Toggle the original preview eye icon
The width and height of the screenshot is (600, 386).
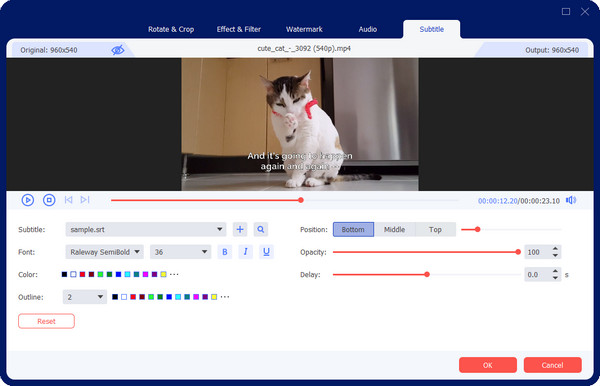pos(118,50)
